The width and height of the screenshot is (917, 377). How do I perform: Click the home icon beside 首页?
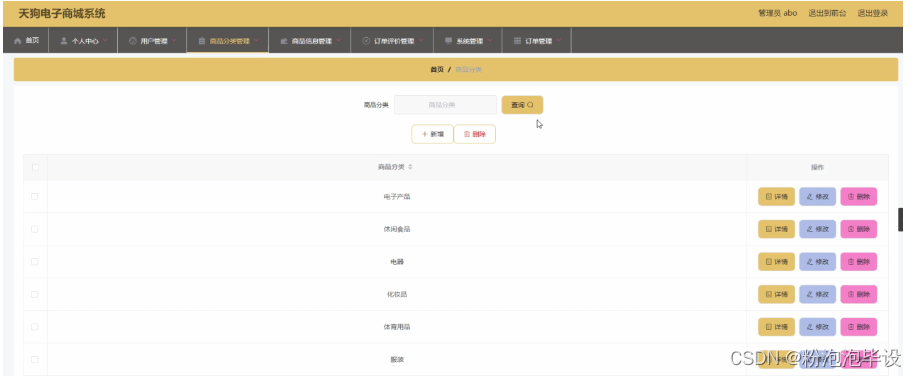18,41
